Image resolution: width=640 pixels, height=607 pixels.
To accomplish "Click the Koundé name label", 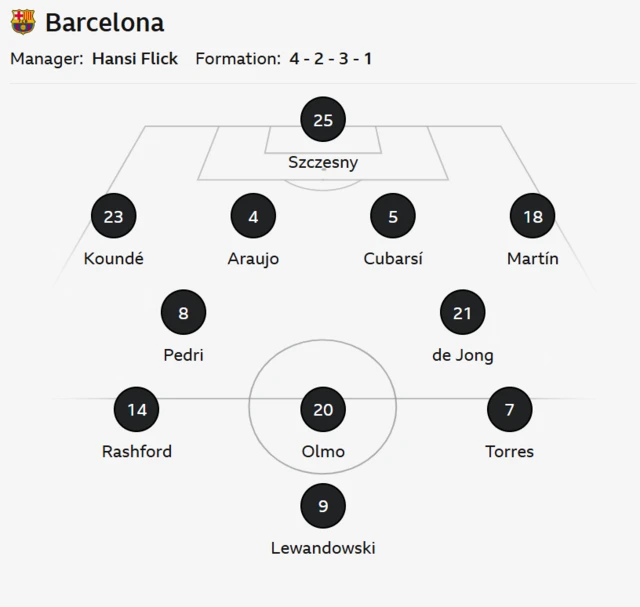I will coord(113,259).
